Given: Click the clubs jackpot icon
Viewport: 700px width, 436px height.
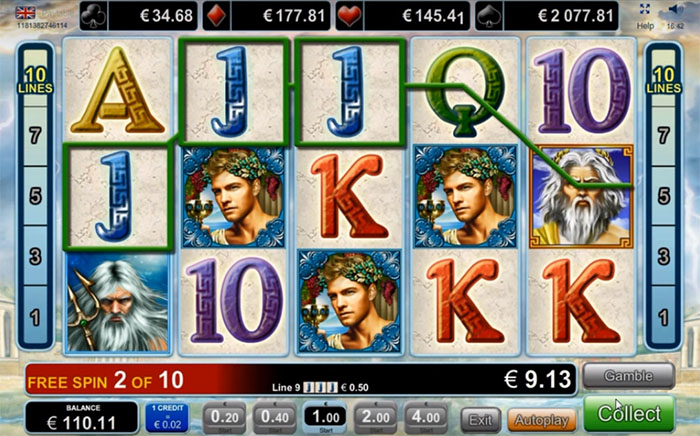Looking at the screenshot, I should [94, 16].
